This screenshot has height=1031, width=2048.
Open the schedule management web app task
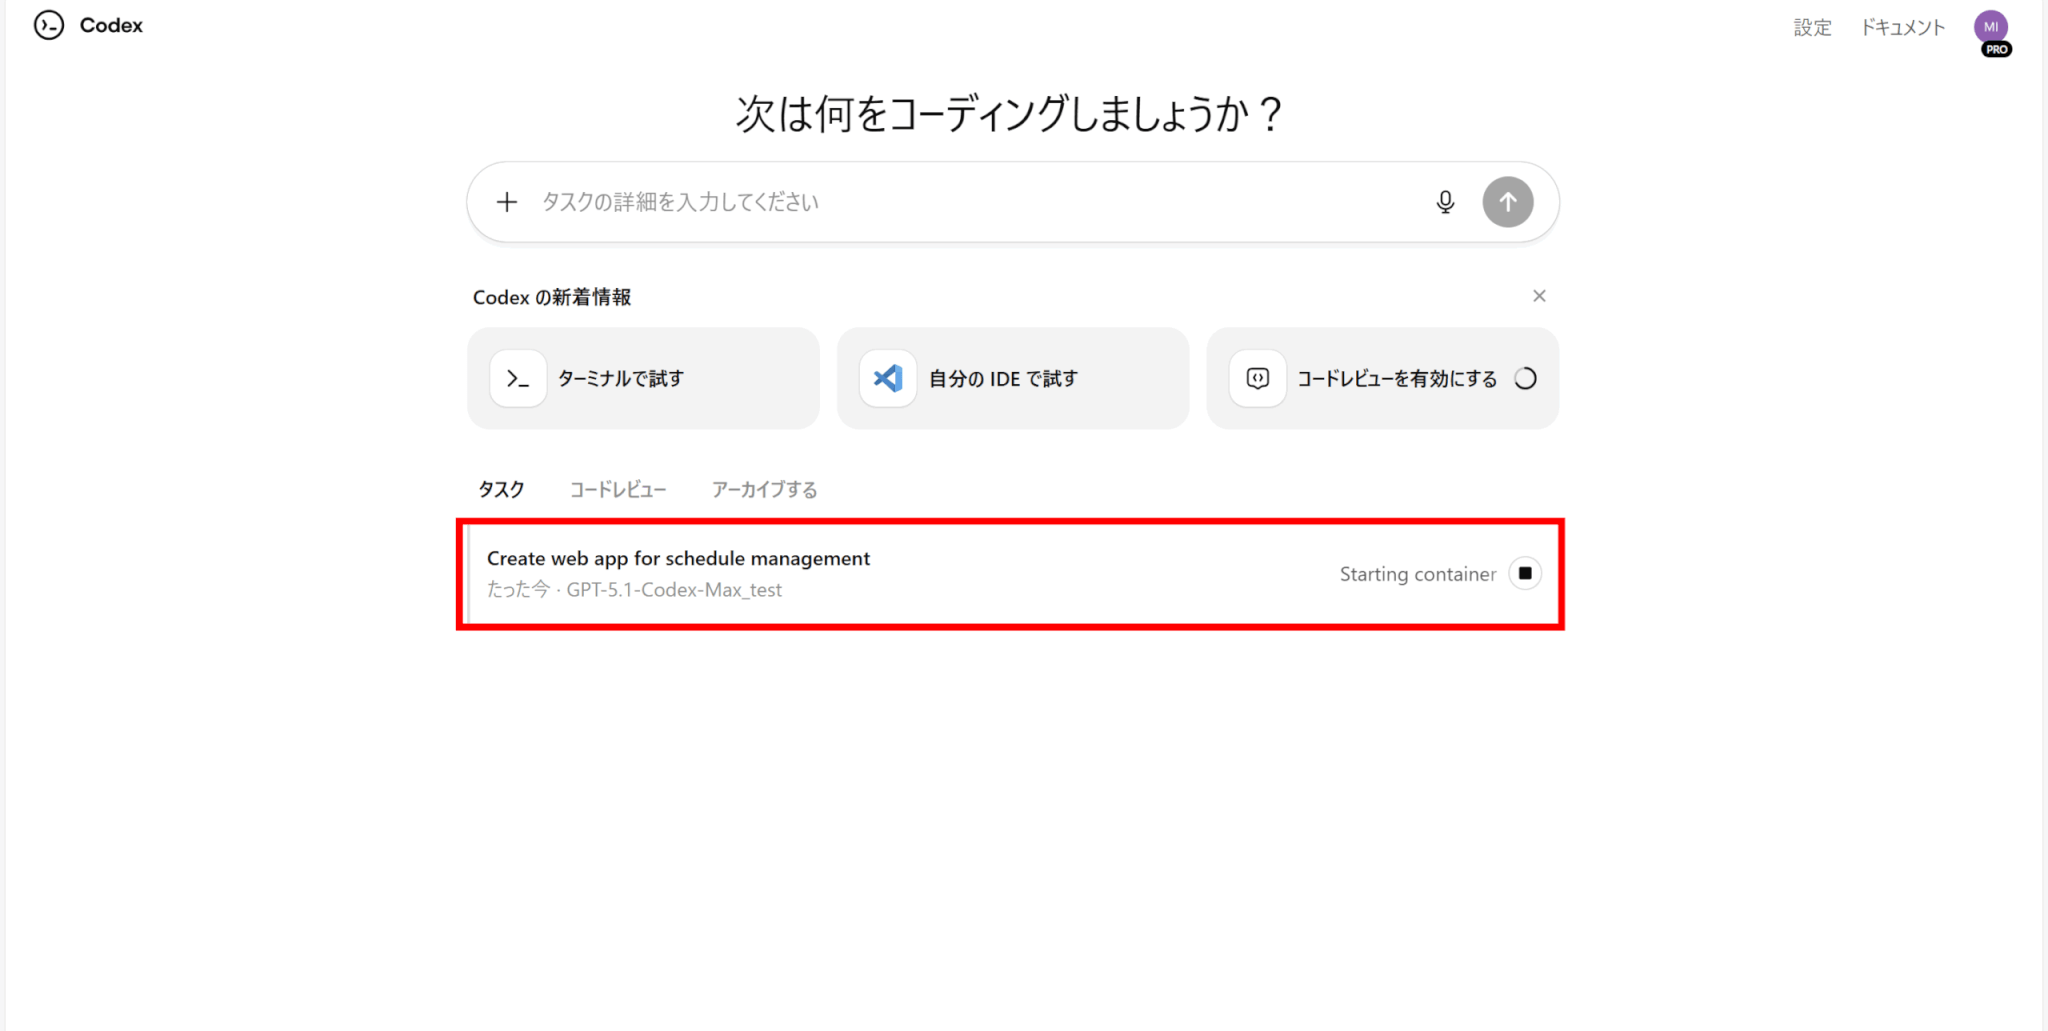tap(678, 559)
